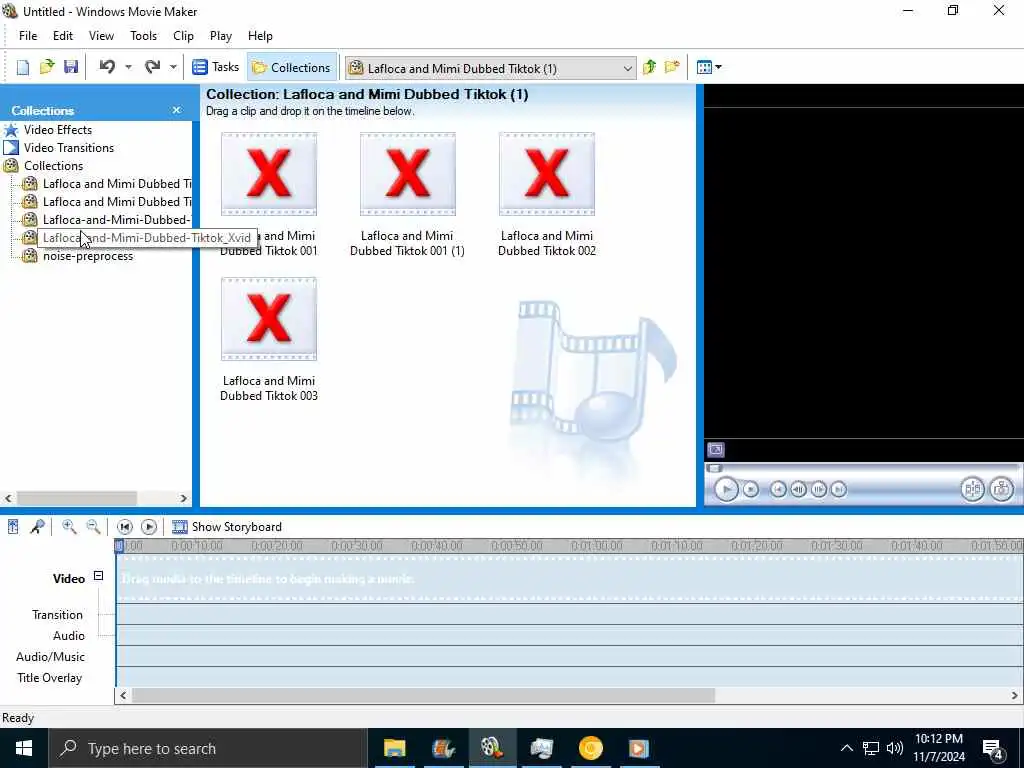Redo the last undone action

tap(152, 67)
